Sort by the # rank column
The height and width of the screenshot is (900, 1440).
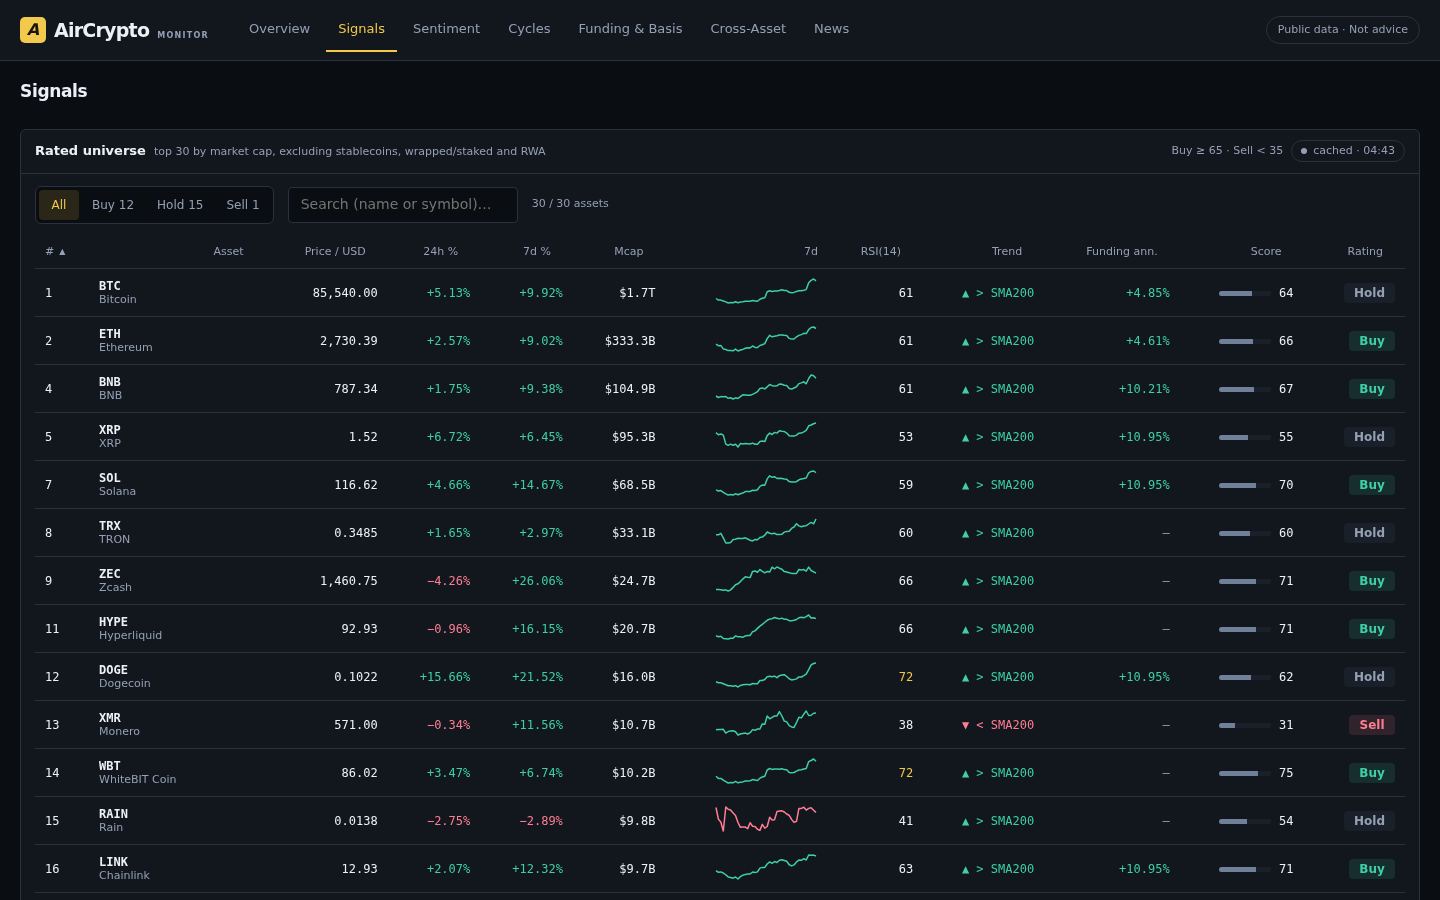55,251
